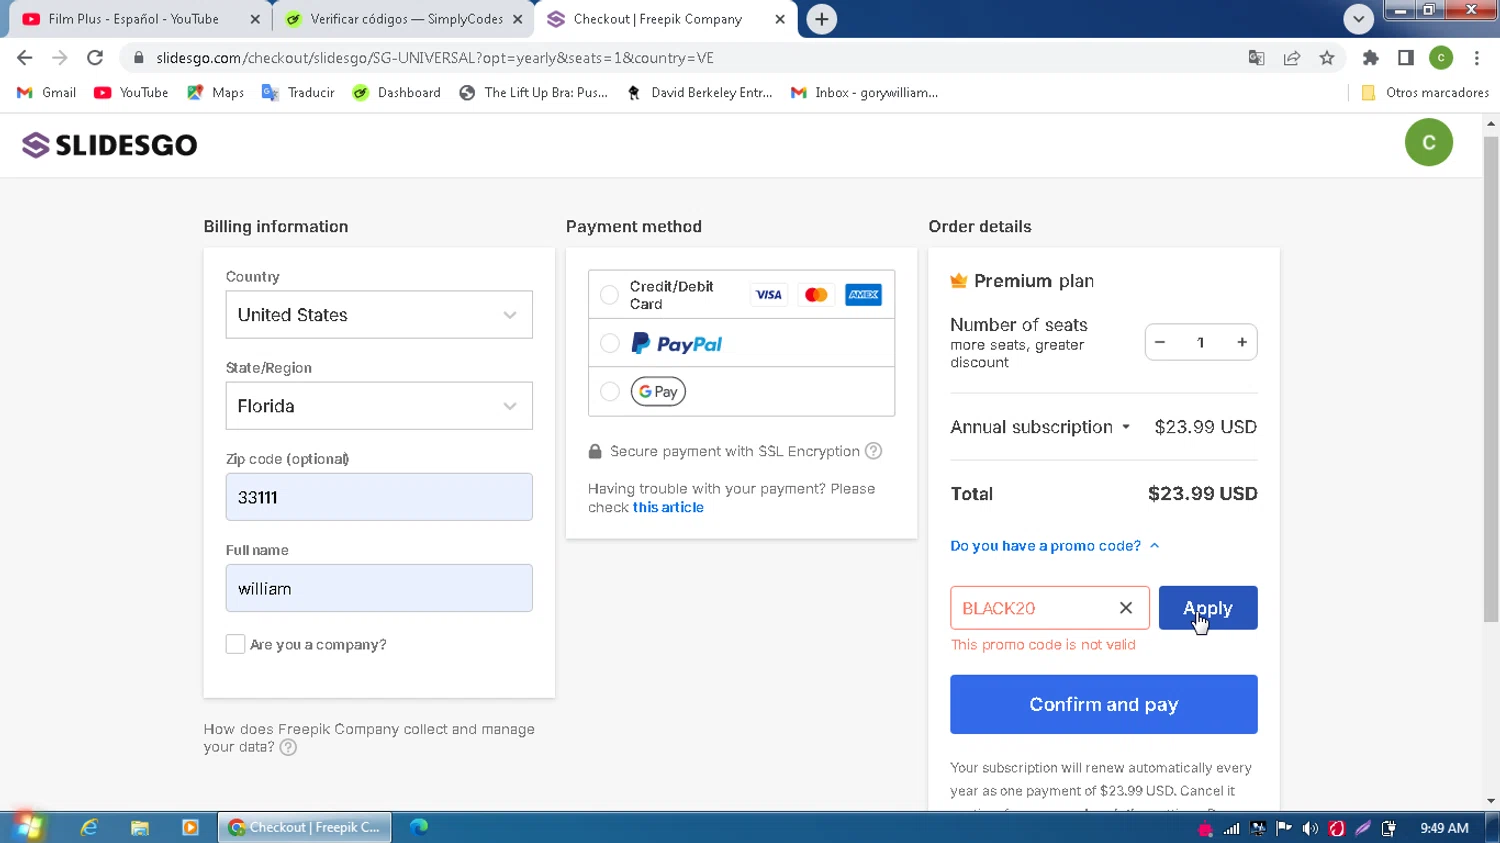Open the Country dropdown
1500x843 pixels.
tap(379, 315)
